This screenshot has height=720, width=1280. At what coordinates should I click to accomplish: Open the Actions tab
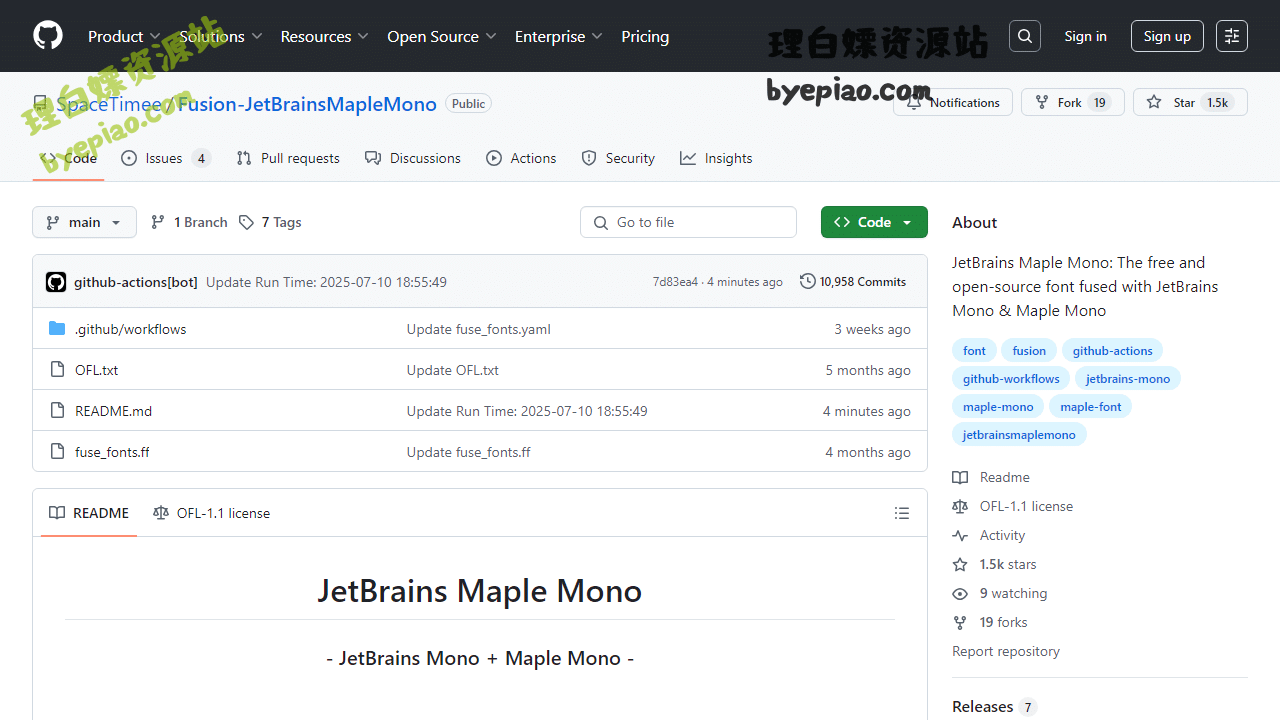click(521, 158)
